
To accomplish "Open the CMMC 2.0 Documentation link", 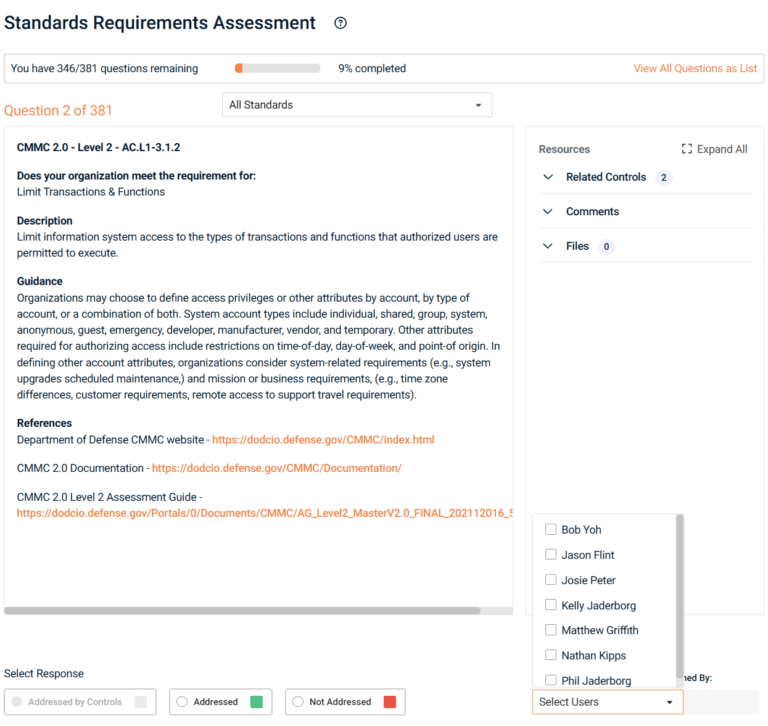I will [277, 468].
